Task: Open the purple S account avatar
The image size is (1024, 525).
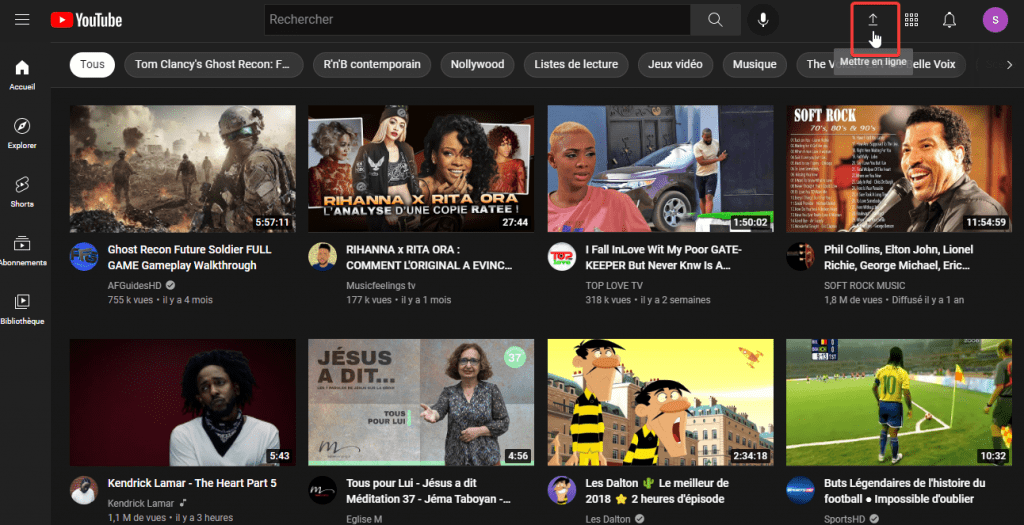Action: 995,20
